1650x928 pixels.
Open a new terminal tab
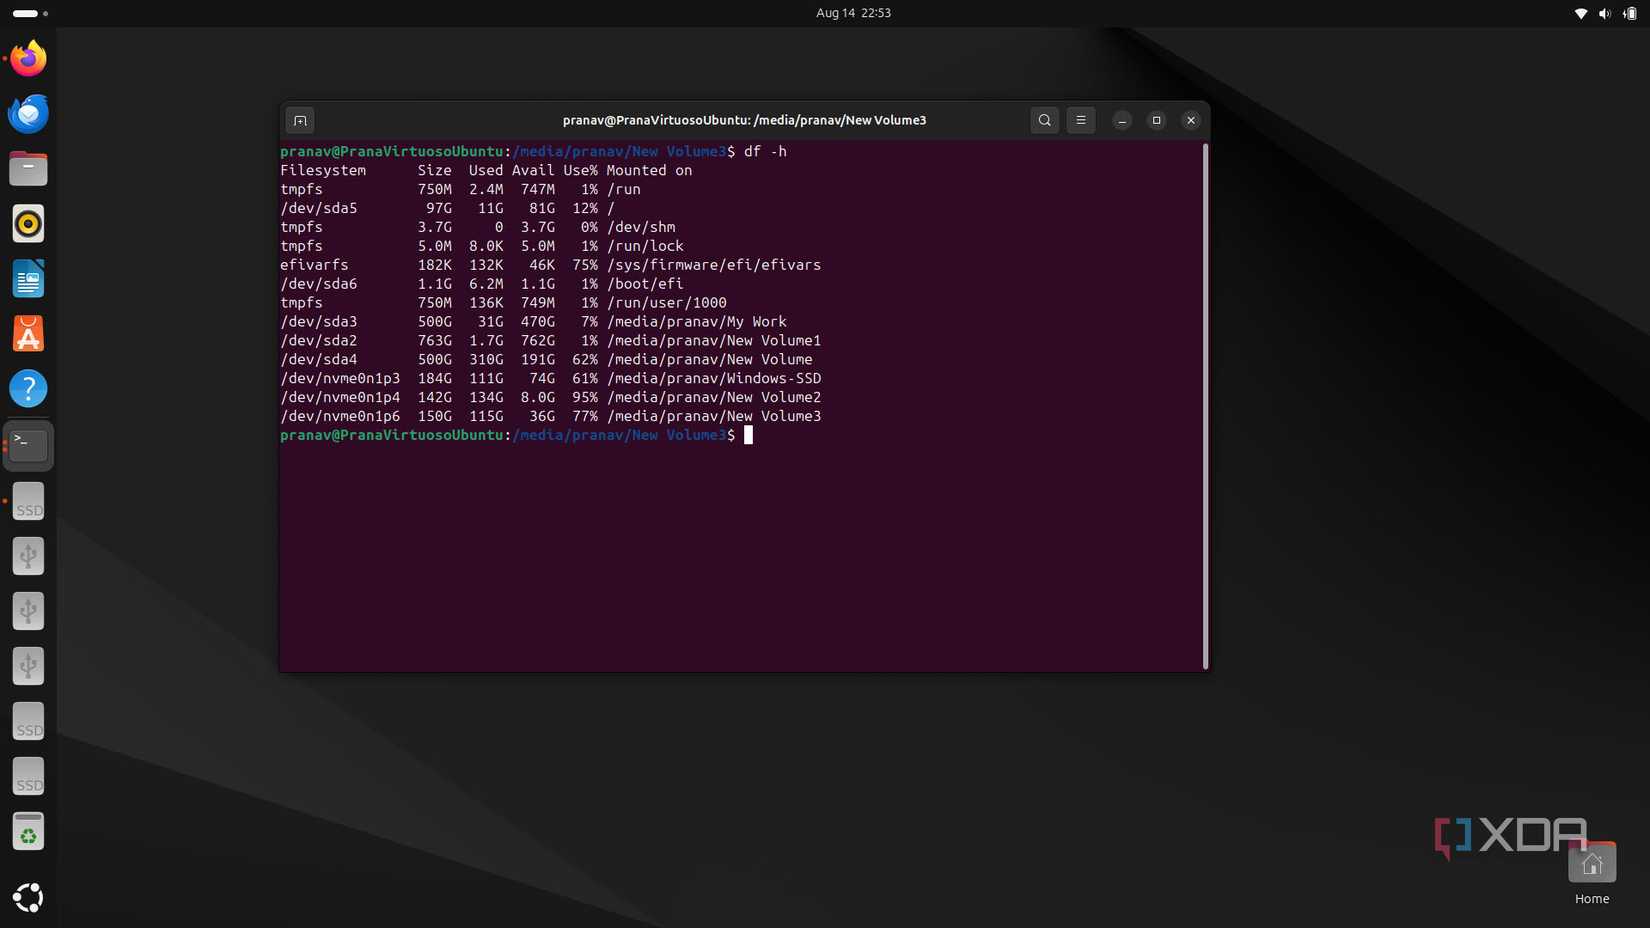(300, 120)
